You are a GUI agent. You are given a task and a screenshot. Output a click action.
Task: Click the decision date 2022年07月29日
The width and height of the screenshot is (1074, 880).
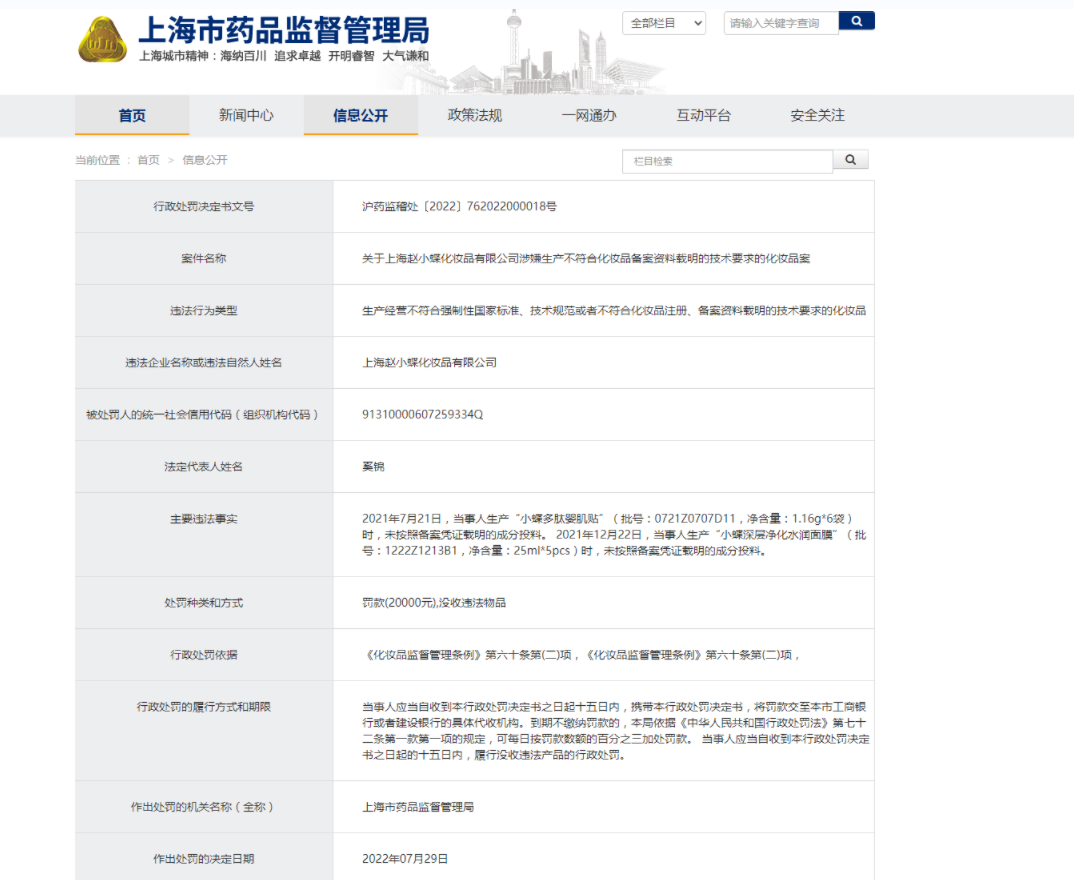tap(405, 859)
